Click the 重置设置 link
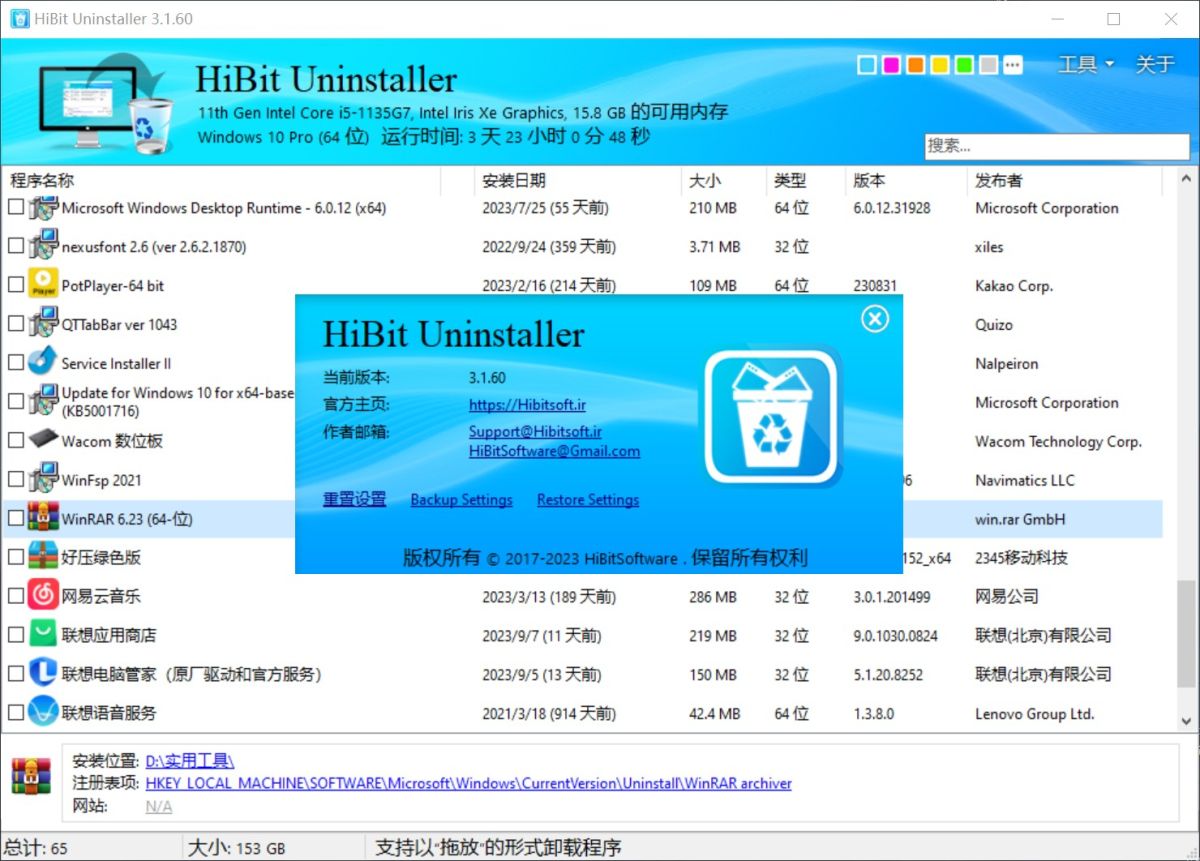The width and height of the screenshot is (1200, 861). [x=354, y=500]
